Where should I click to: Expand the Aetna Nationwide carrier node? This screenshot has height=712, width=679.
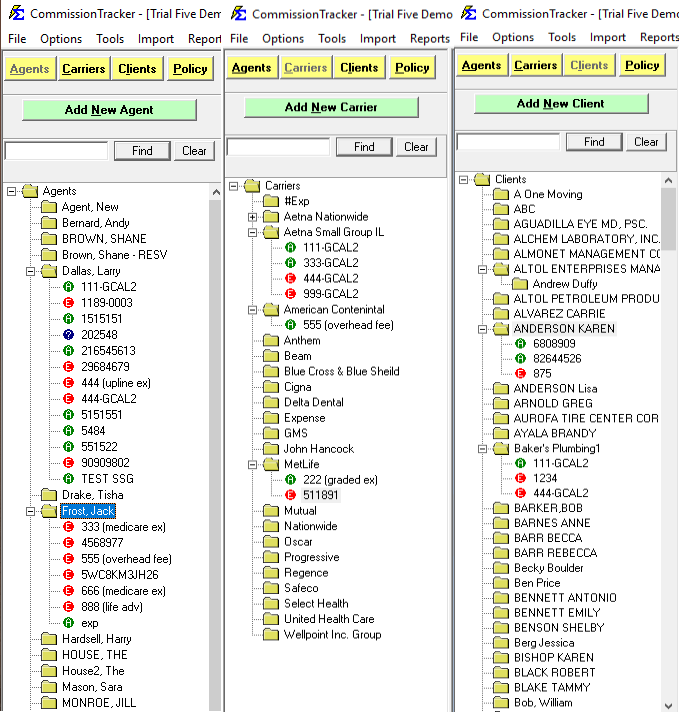click(x=253, y=217)
